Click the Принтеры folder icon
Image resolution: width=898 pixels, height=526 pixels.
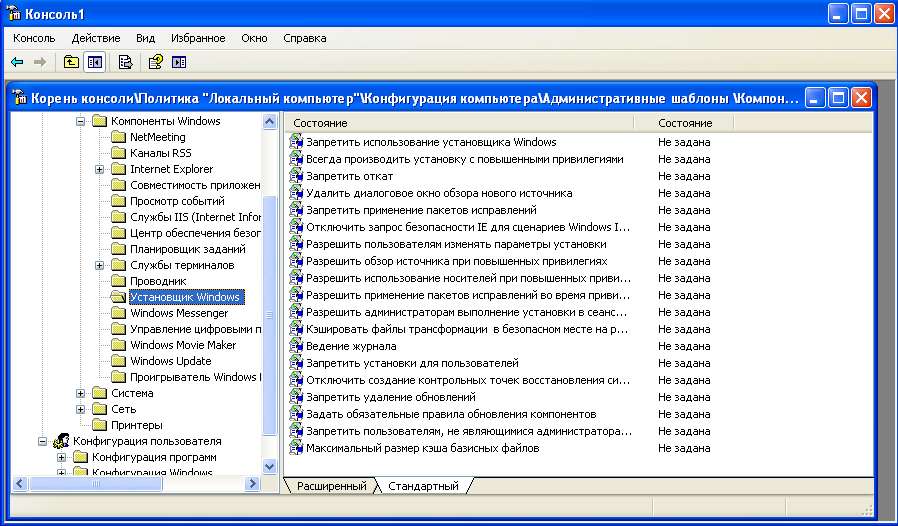(x=100, y=425)
